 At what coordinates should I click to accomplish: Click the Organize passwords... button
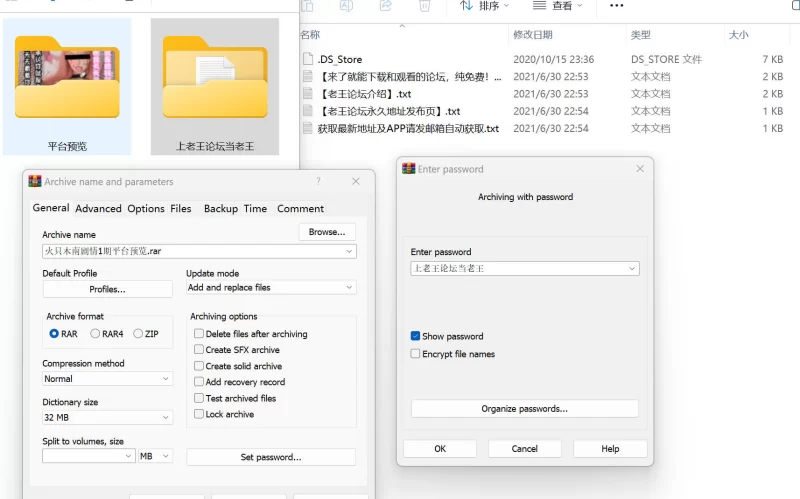coord(524,409)
